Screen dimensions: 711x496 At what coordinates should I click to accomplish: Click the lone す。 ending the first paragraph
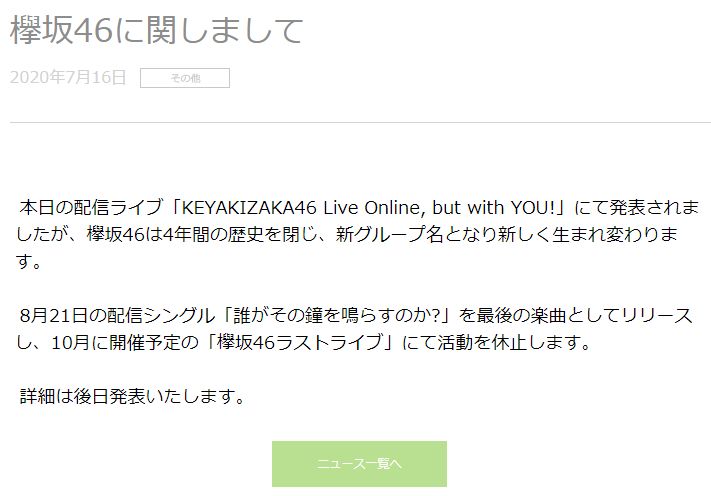point(29,262)
